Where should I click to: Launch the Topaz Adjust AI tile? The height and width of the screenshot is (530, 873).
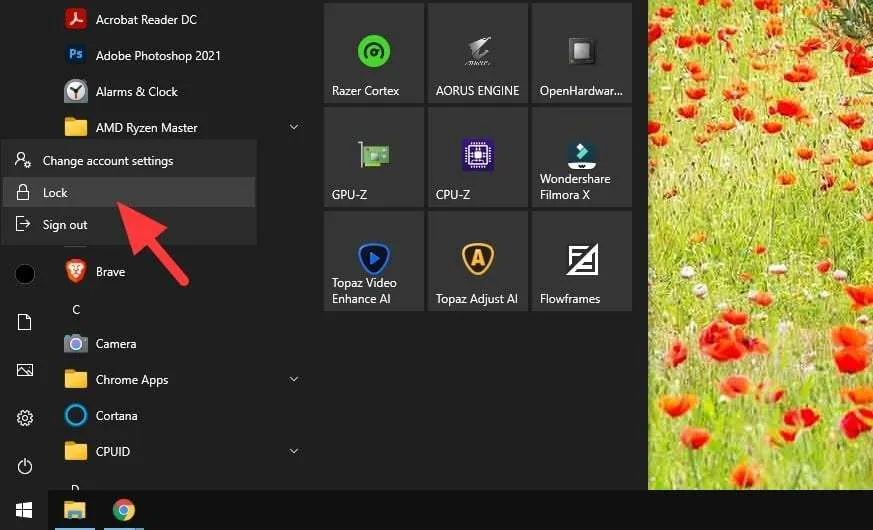tap(478, 261)
